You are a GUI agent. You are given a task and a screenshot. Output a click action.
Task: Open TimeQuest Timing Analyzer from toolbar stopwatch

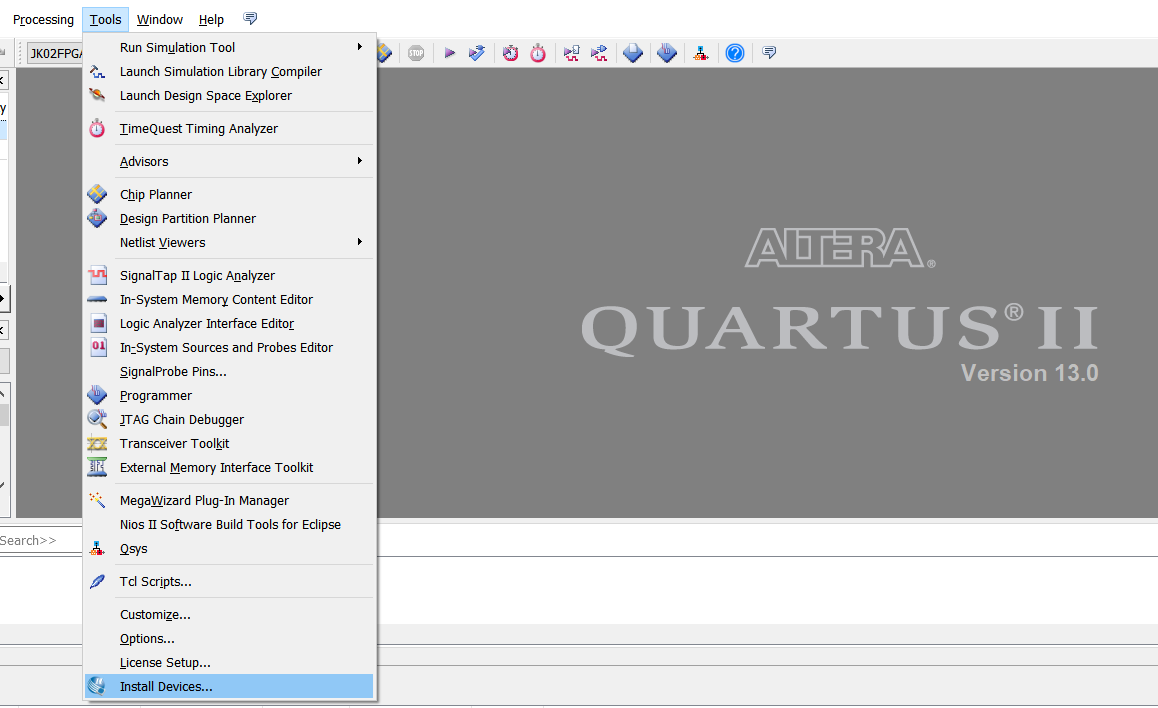[538, 53]
